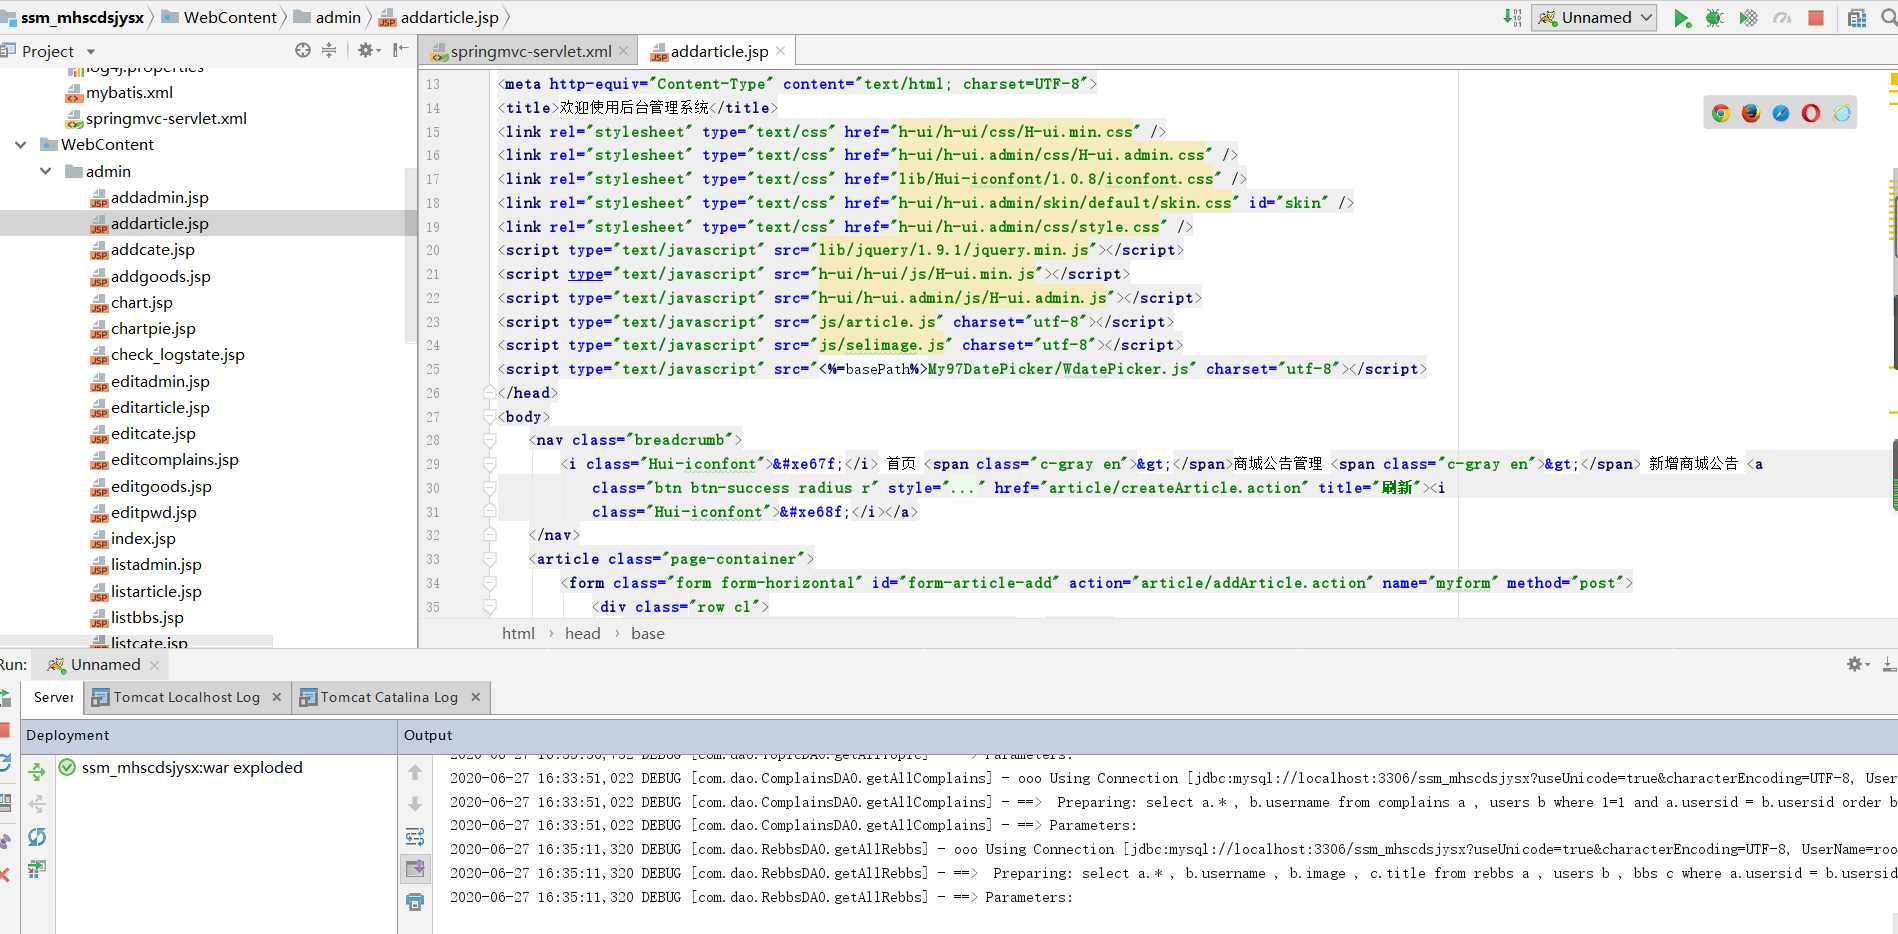
Task: Open the Tomcat Catalina Log tab
Action: [x=389, y=697]
